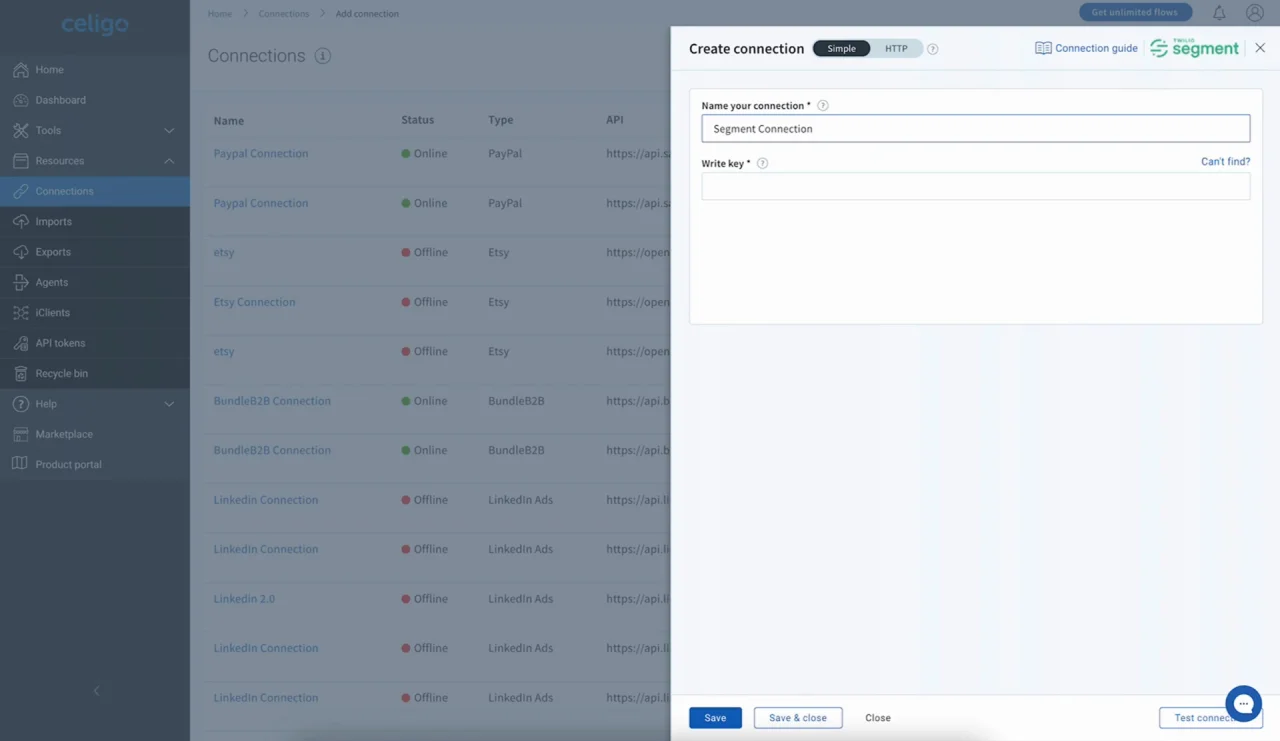
Task: Click the Help question mark icon
Action: [20, 404]
